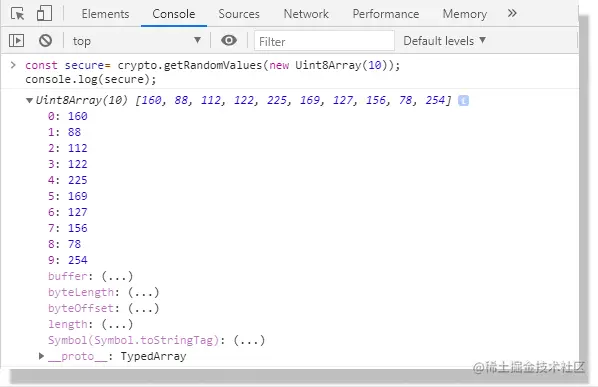The width and height of the screenshot is (598, 387).
Task: Clear the console with the ban icon
Action: tap(45, 40)
